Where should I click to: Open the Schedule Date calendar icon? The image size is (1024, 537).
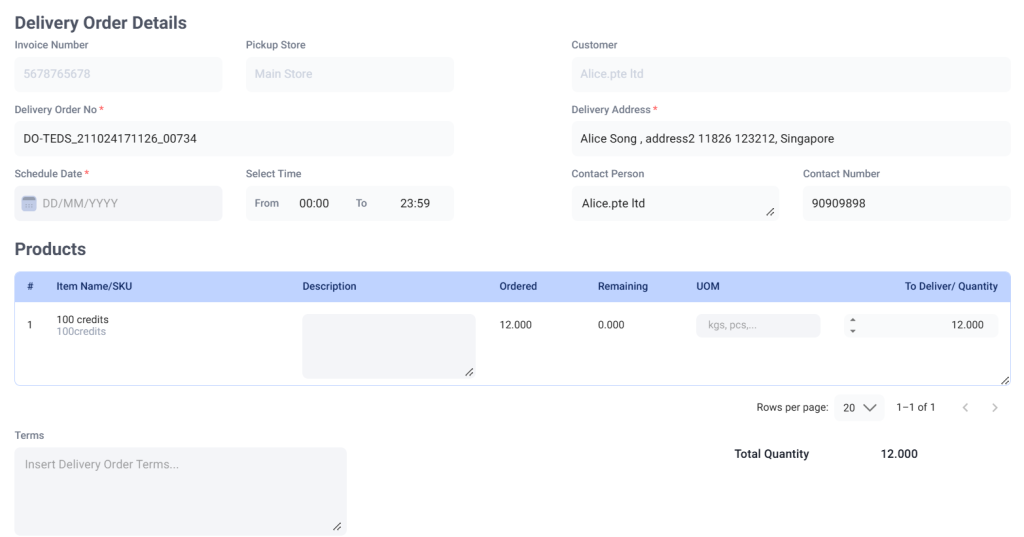click(x=29, y=203)
